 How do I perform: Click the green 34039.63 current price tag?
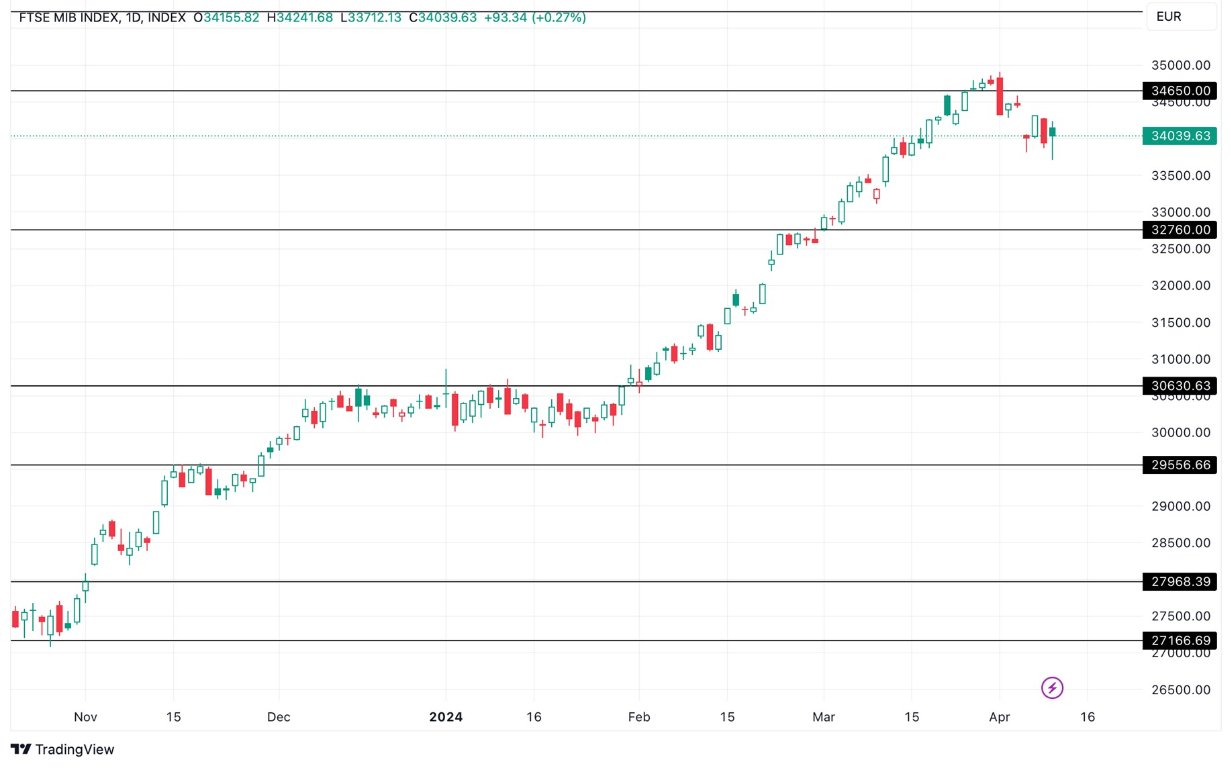(1180, 135)
